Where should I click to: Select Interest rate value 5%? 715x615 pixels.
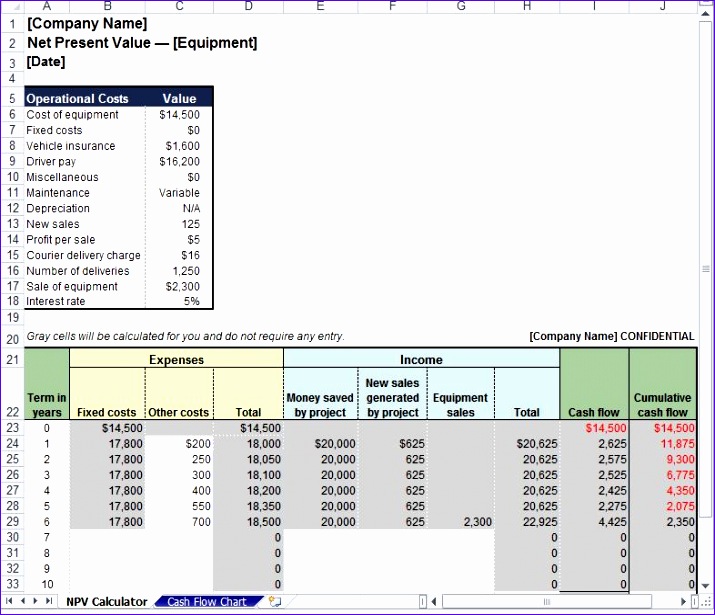point(179,301)
